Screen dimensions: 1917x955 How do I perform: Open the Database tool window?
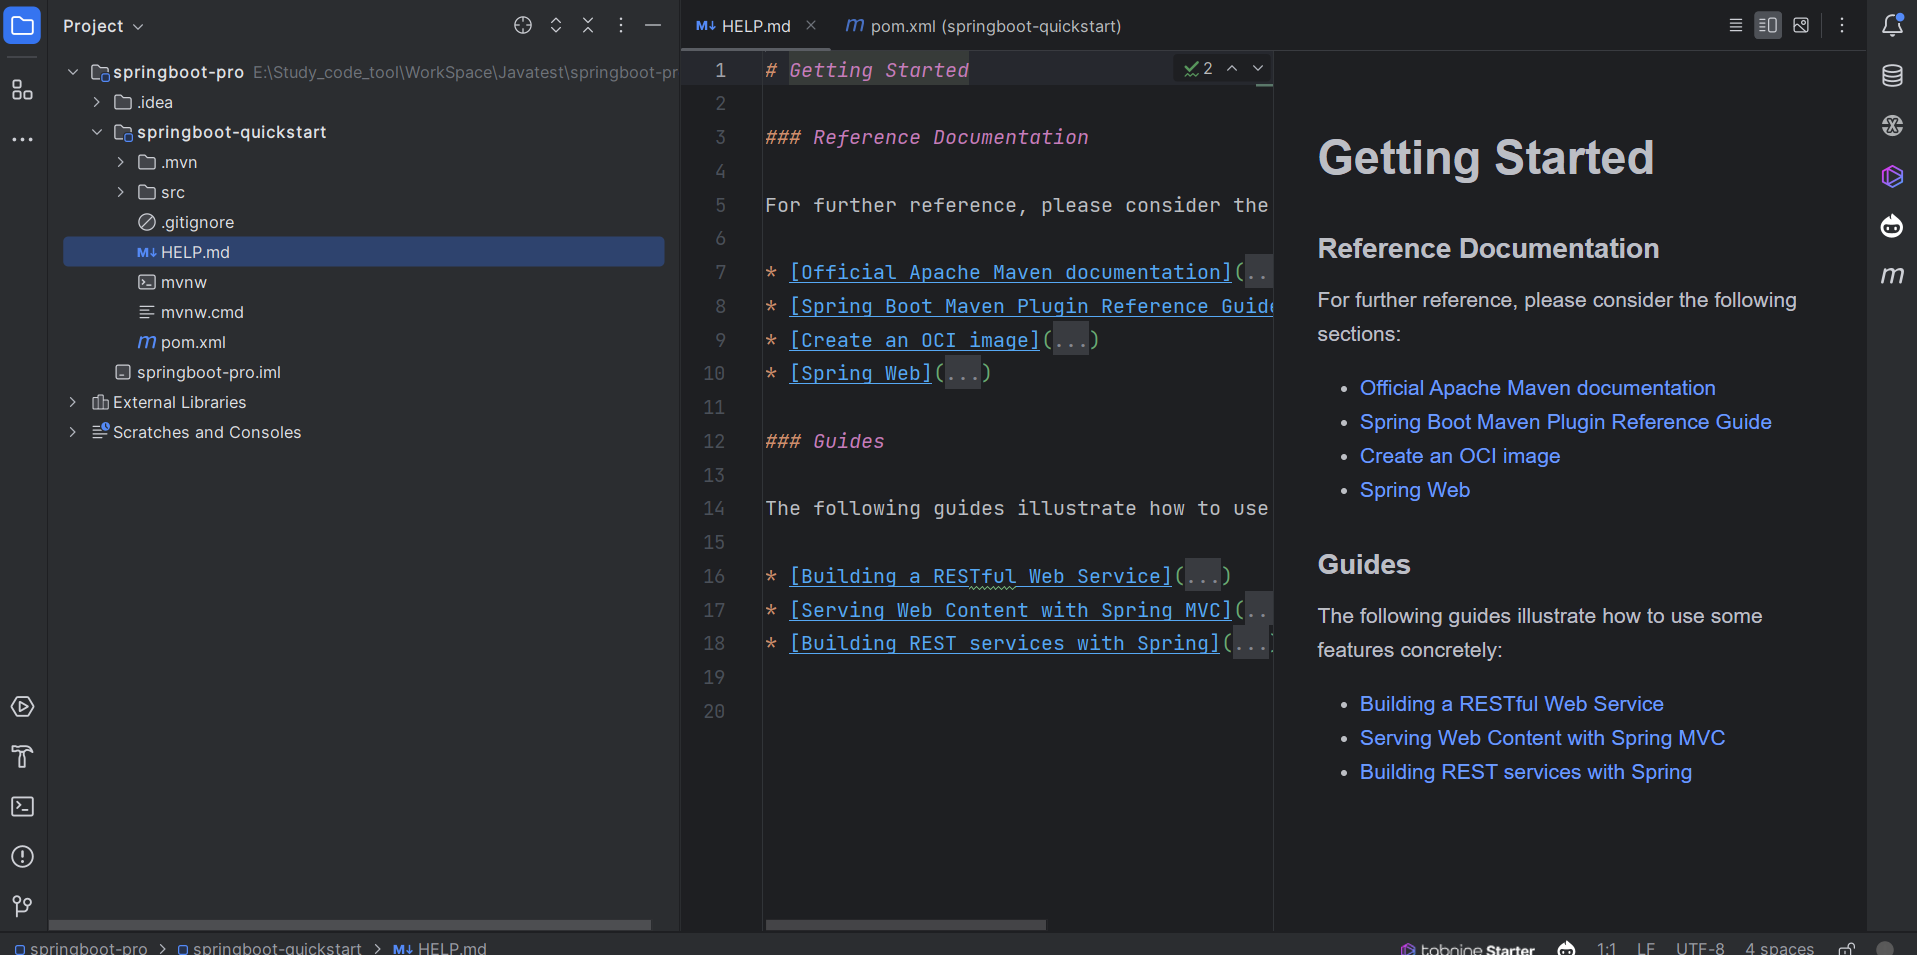click(x=1892, y=76)
